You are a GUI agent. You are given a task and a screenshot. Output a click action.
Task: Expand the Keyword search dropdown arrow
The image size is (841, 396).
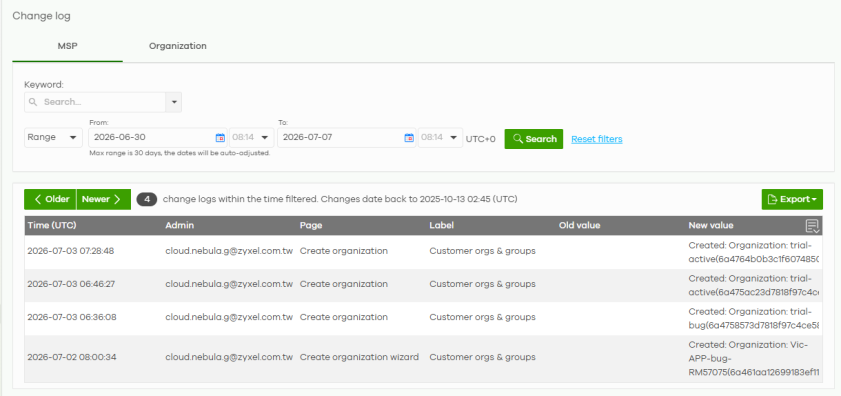coord(174,102)
